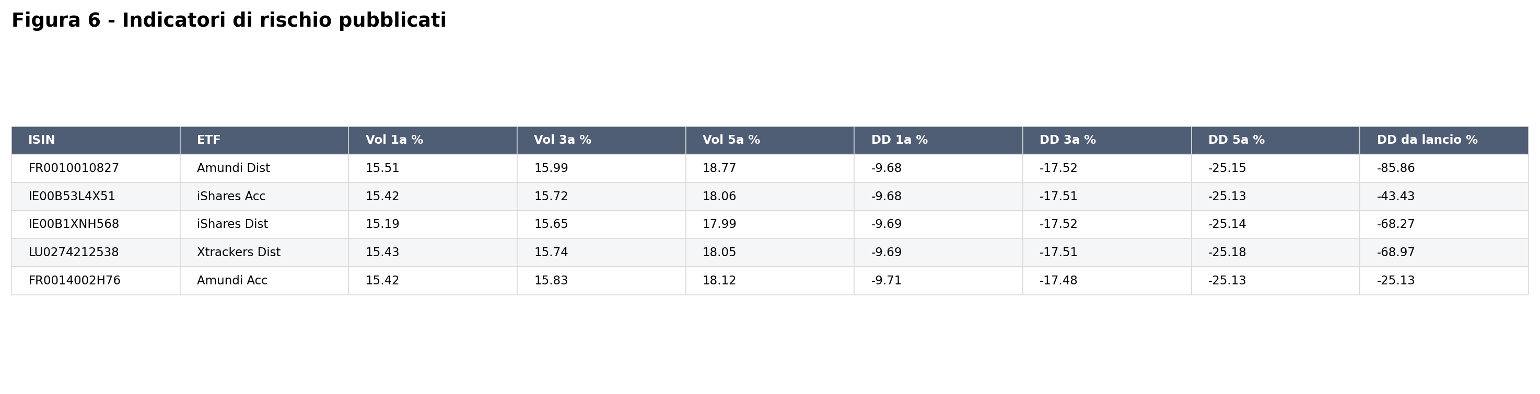Click the Xtrackers Dist ETF cell
The image size is (1540, 394).
click(264, 252)
